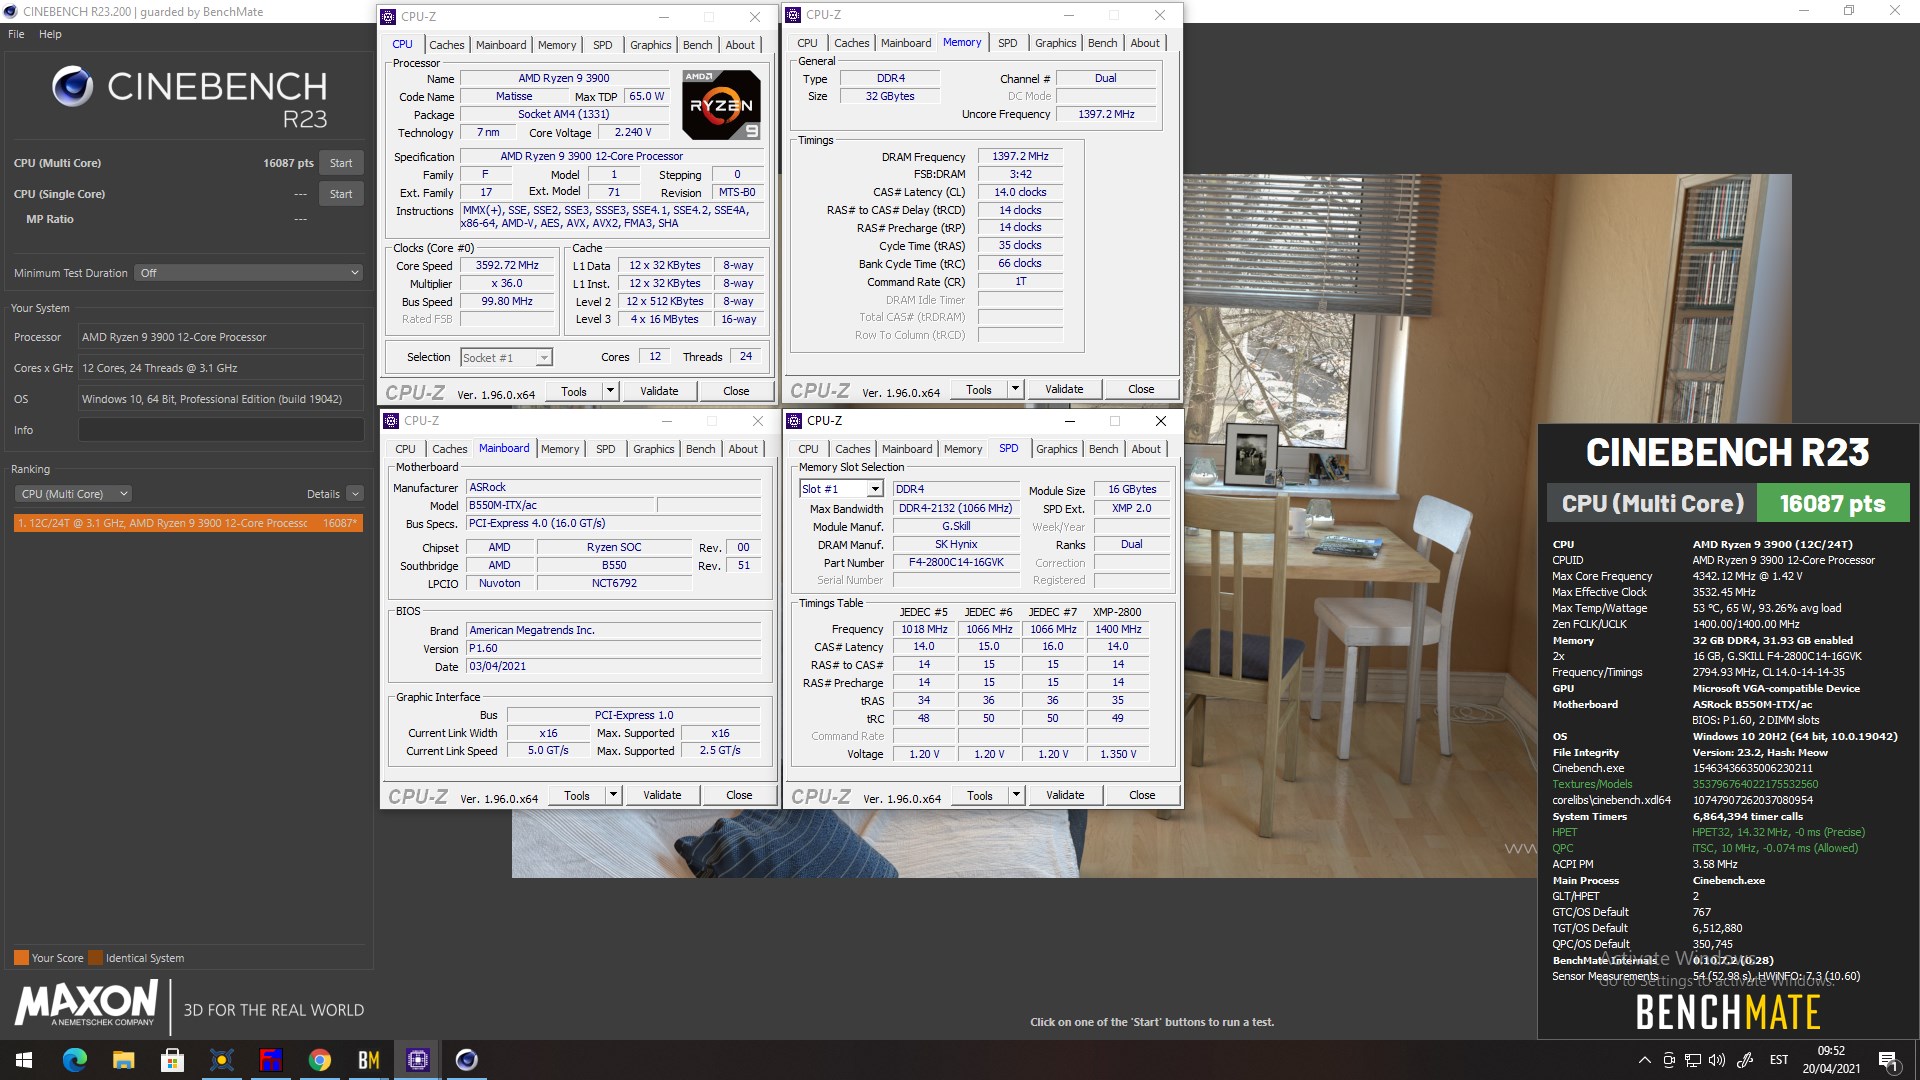Click the Cinebench logo sphere in the left panel

point(72,87)
